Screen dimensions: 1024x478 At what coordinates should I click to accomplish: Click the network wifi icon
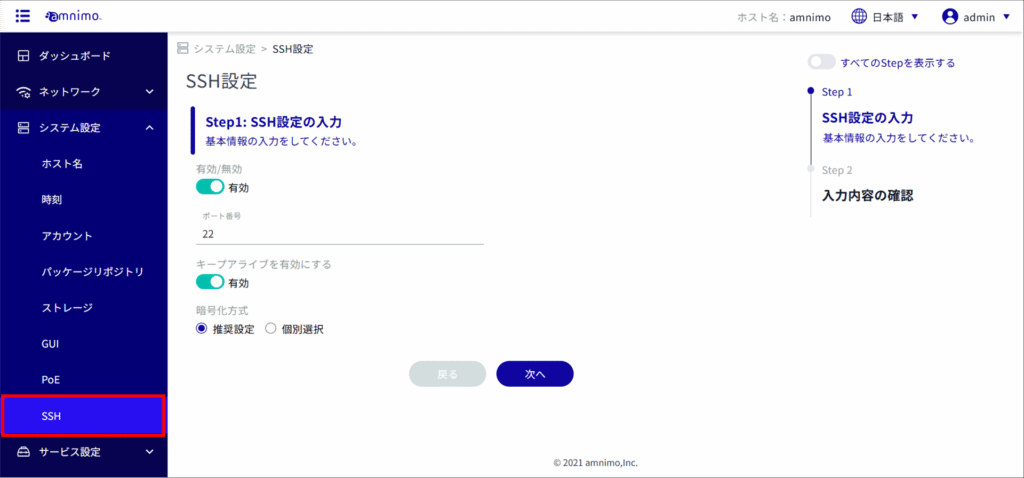coord(24,92)
